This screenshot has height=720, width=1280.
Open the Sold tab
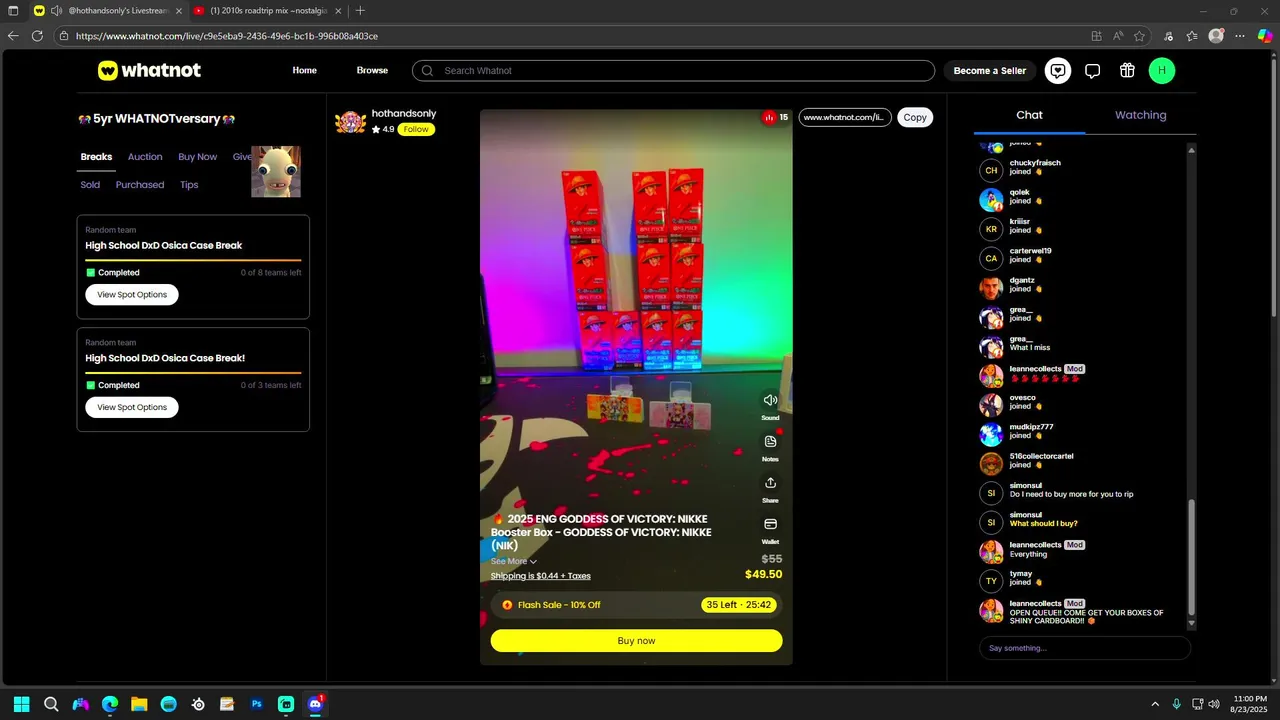coord(90,185)
